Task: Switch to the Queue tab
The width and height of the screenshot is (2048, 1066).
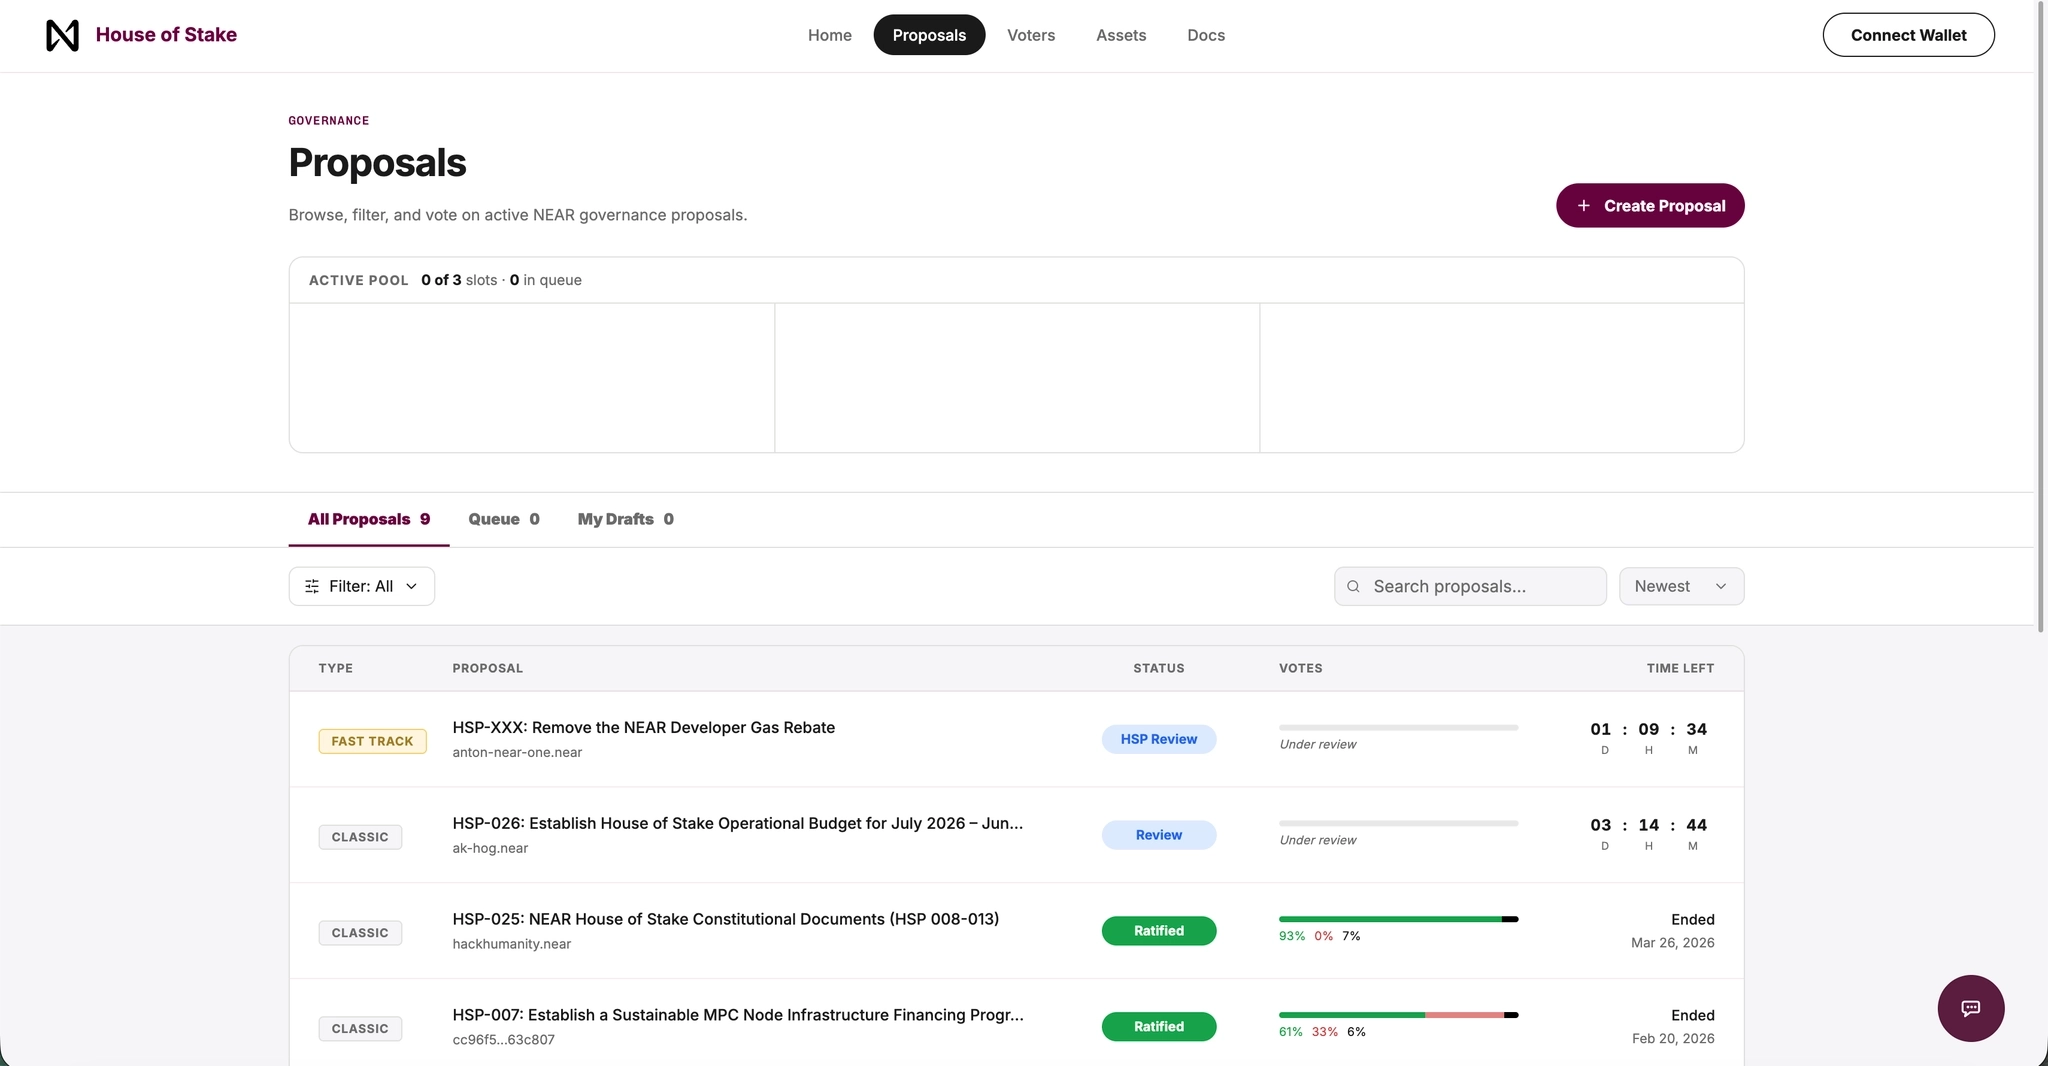Action: pos(504,519)
